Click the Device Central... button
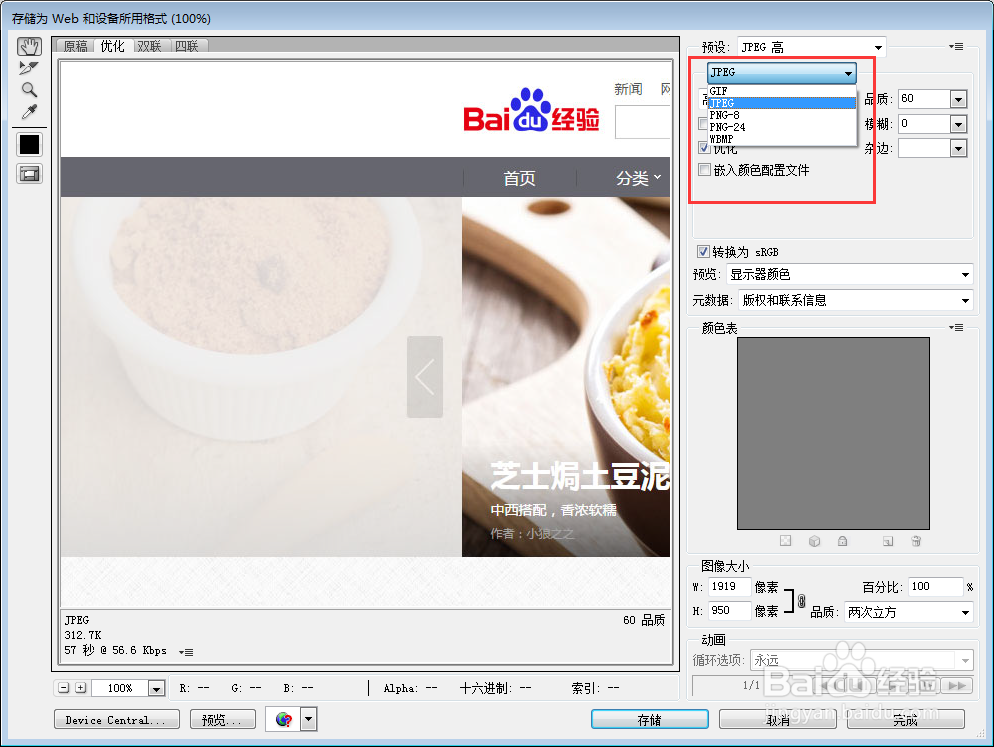The width and height of the screenshot is (994, 747). click(x=117, y=719)
